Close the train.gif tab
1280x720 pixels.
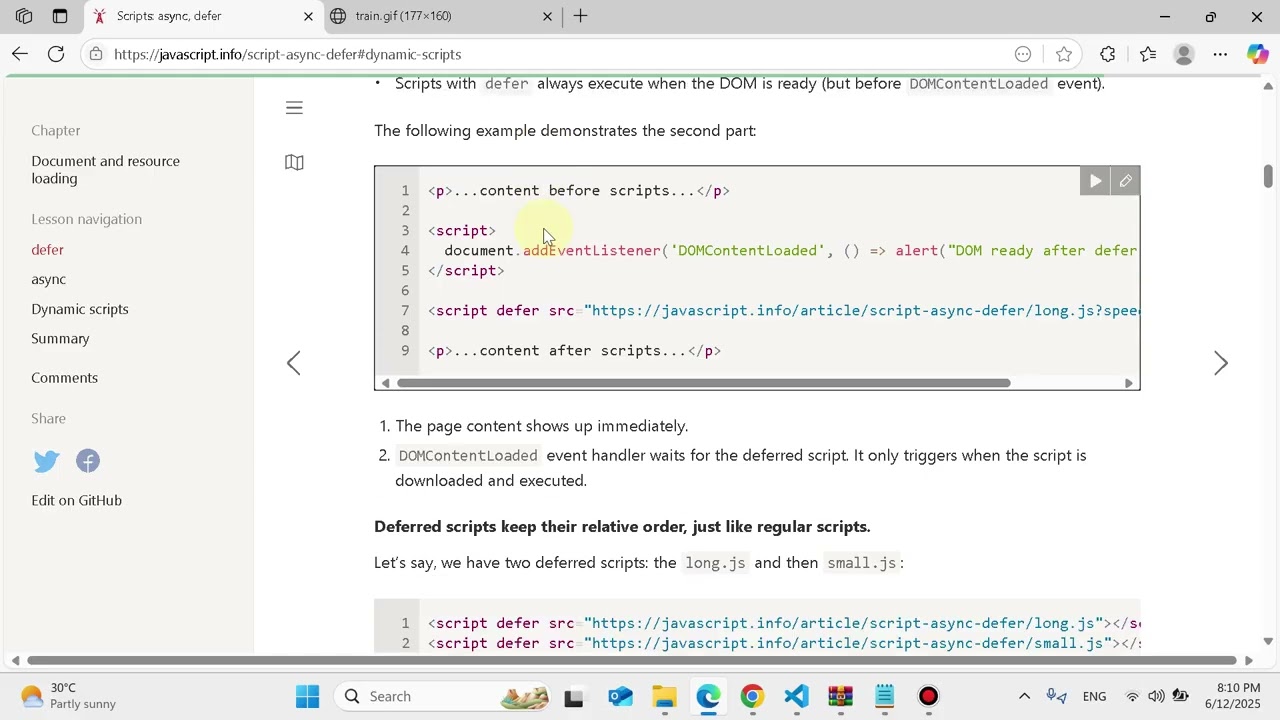(x=547, y=16)
